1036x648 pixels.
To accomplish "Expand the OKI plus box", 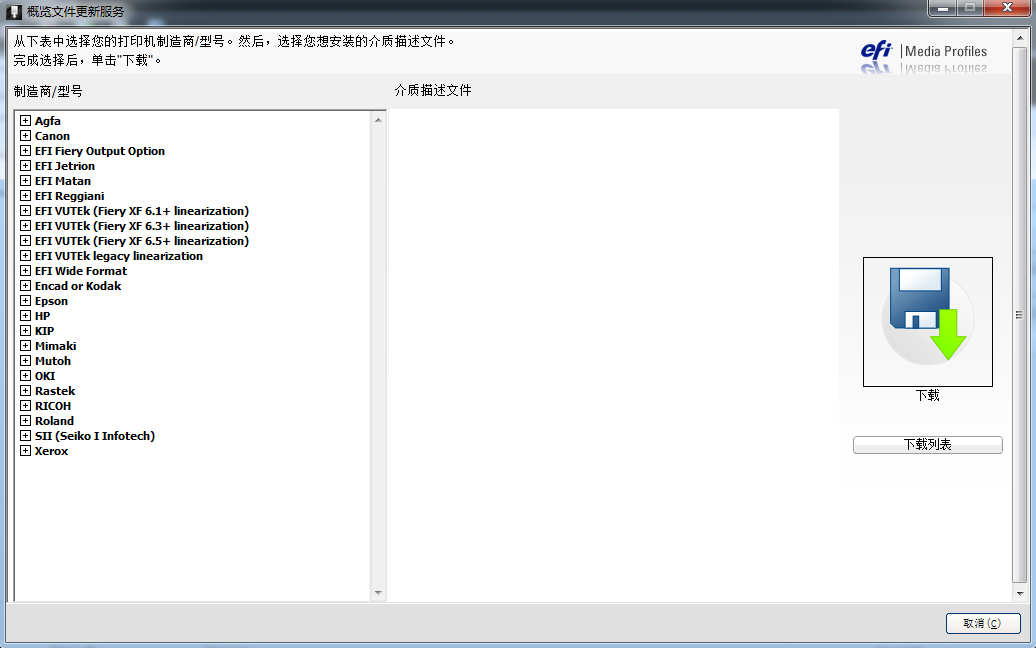I will [25, 375].
